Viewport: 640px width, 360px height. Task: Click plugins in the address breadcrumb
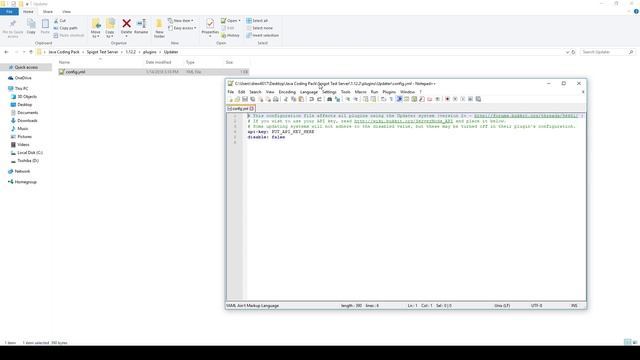pos(150,52)
